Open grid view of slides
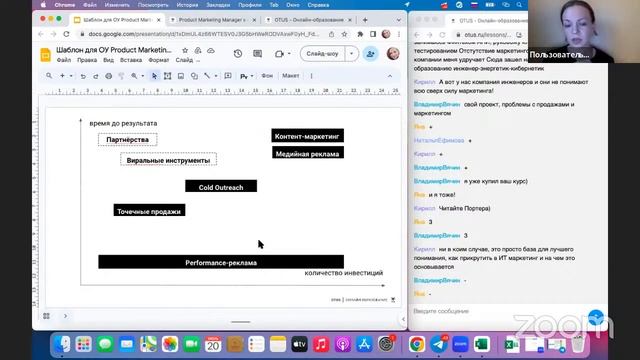The image size is (640, 360). tap(47, 316)
